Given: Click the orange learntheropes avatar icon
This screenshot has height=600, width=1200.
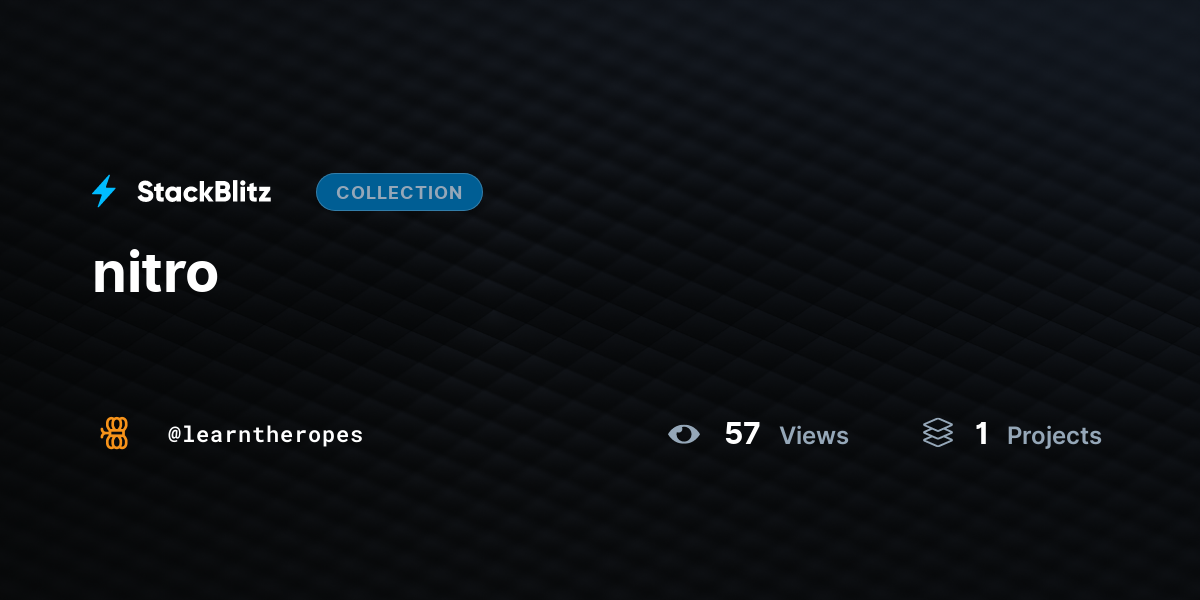Looking at the screenshot, I should click(x=115, y=433).
